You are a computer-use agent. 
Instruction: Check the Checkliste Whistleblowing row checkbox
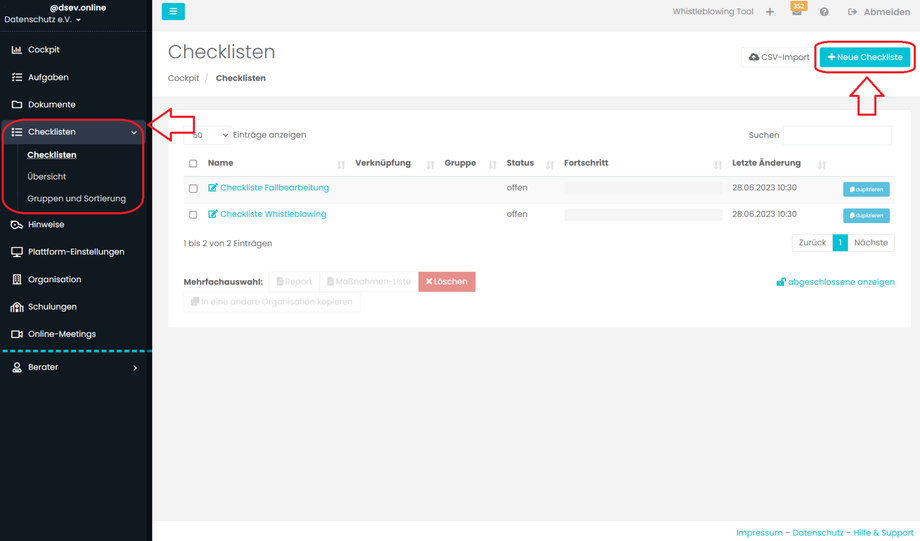click(x=194, y=214)
